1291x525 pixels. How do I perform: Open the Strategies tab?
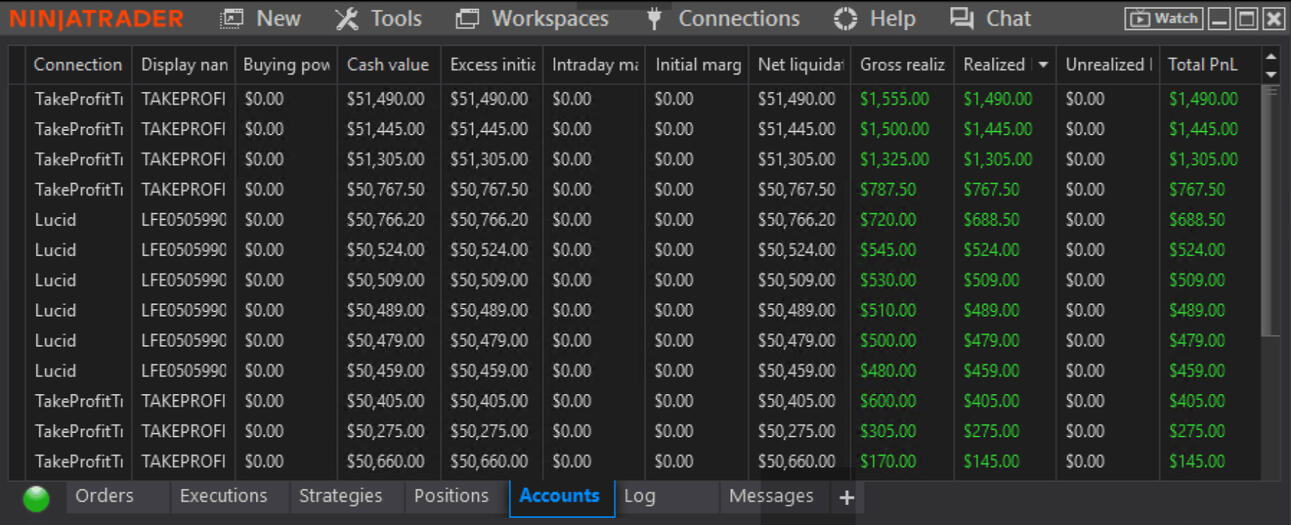340,496
